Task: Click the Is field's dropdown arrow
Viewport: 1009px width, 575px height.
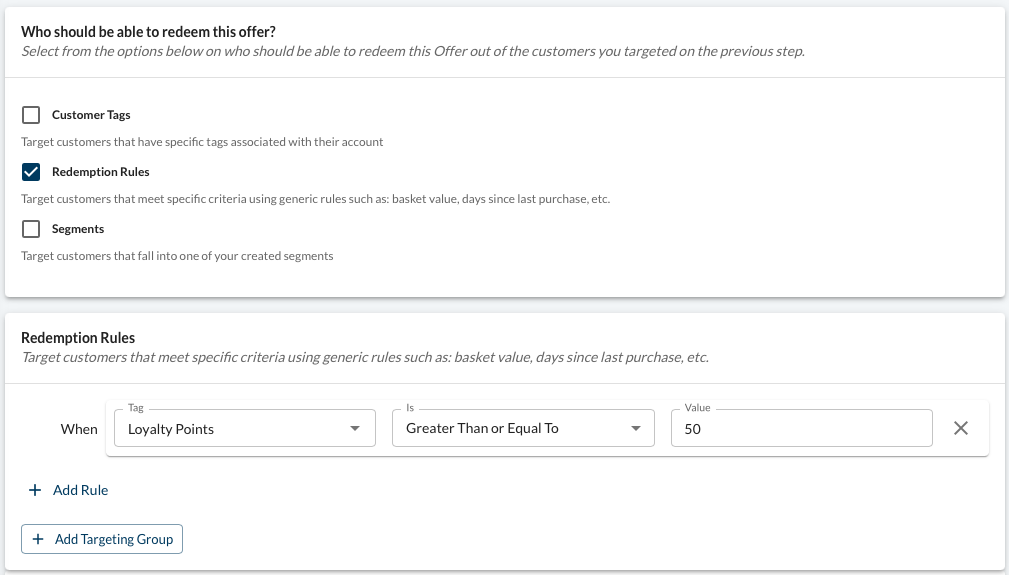Action: (x=635, y=429)
